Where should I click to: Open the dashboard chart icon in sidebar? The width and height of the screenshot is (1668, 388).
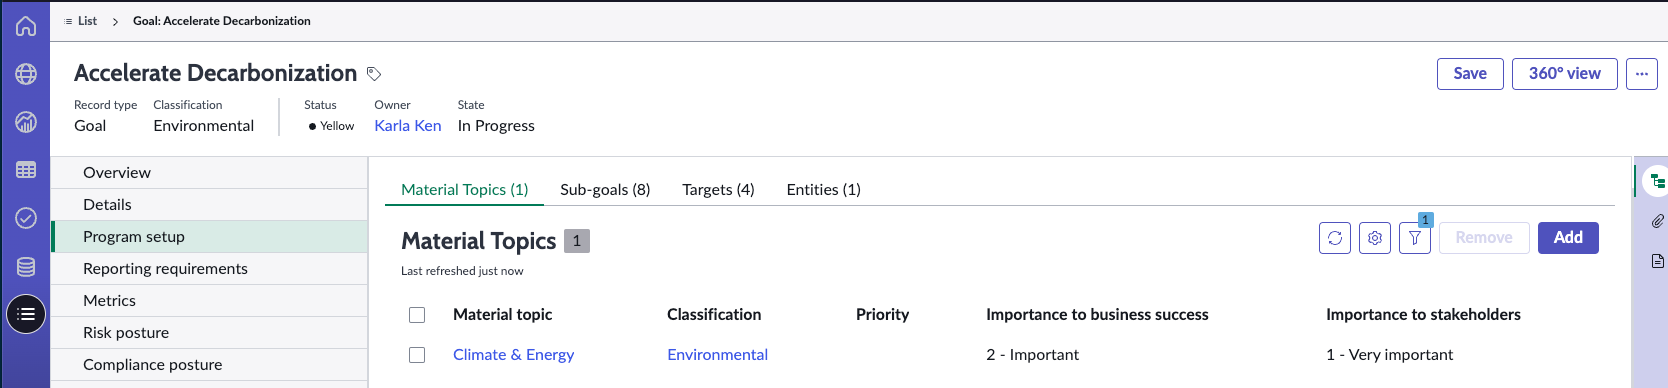(x=26, y=122)
